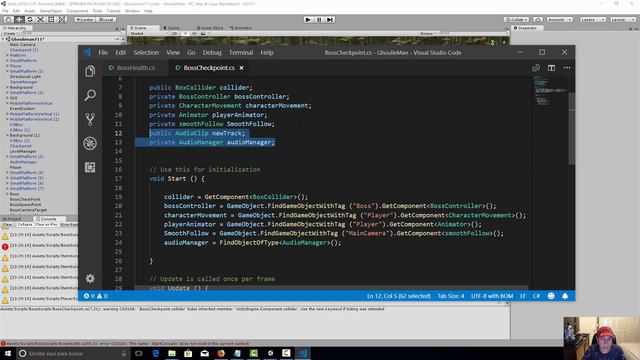This screenshot has height=360, width=640.
Task: Open the Unity Layers dropdown
Action: point(592,20)
